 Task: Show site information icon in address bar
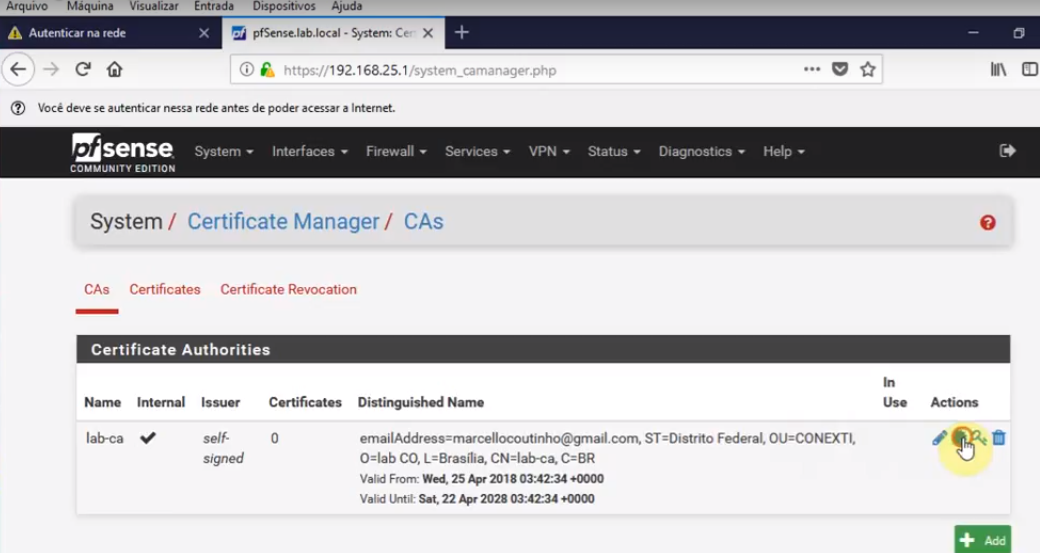[x=246, y=70]
